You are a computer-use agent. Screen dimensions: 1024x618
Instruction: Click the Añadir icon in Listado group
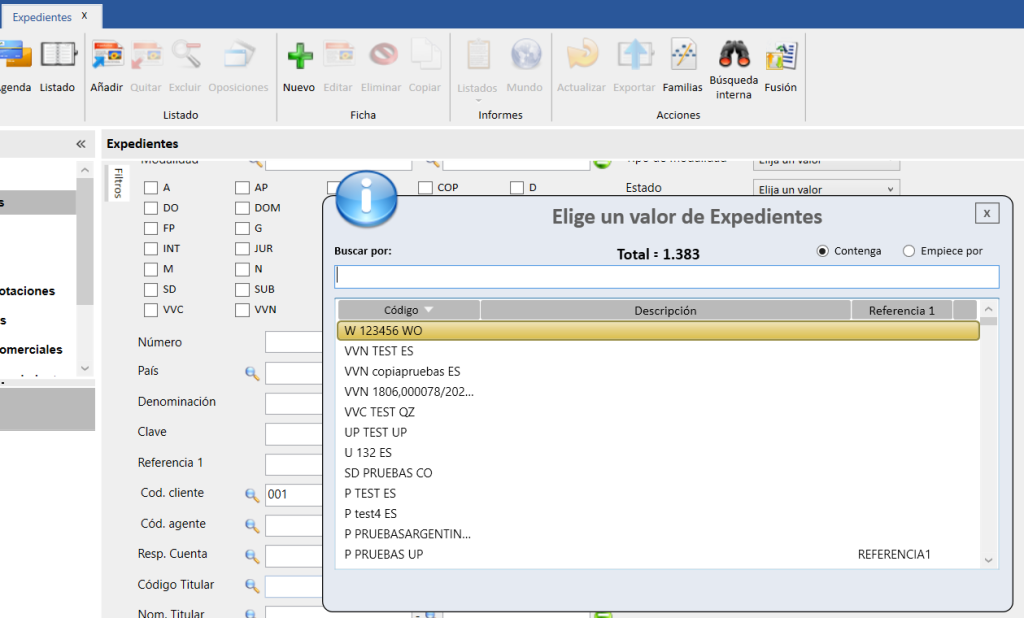tap(106, 56)
